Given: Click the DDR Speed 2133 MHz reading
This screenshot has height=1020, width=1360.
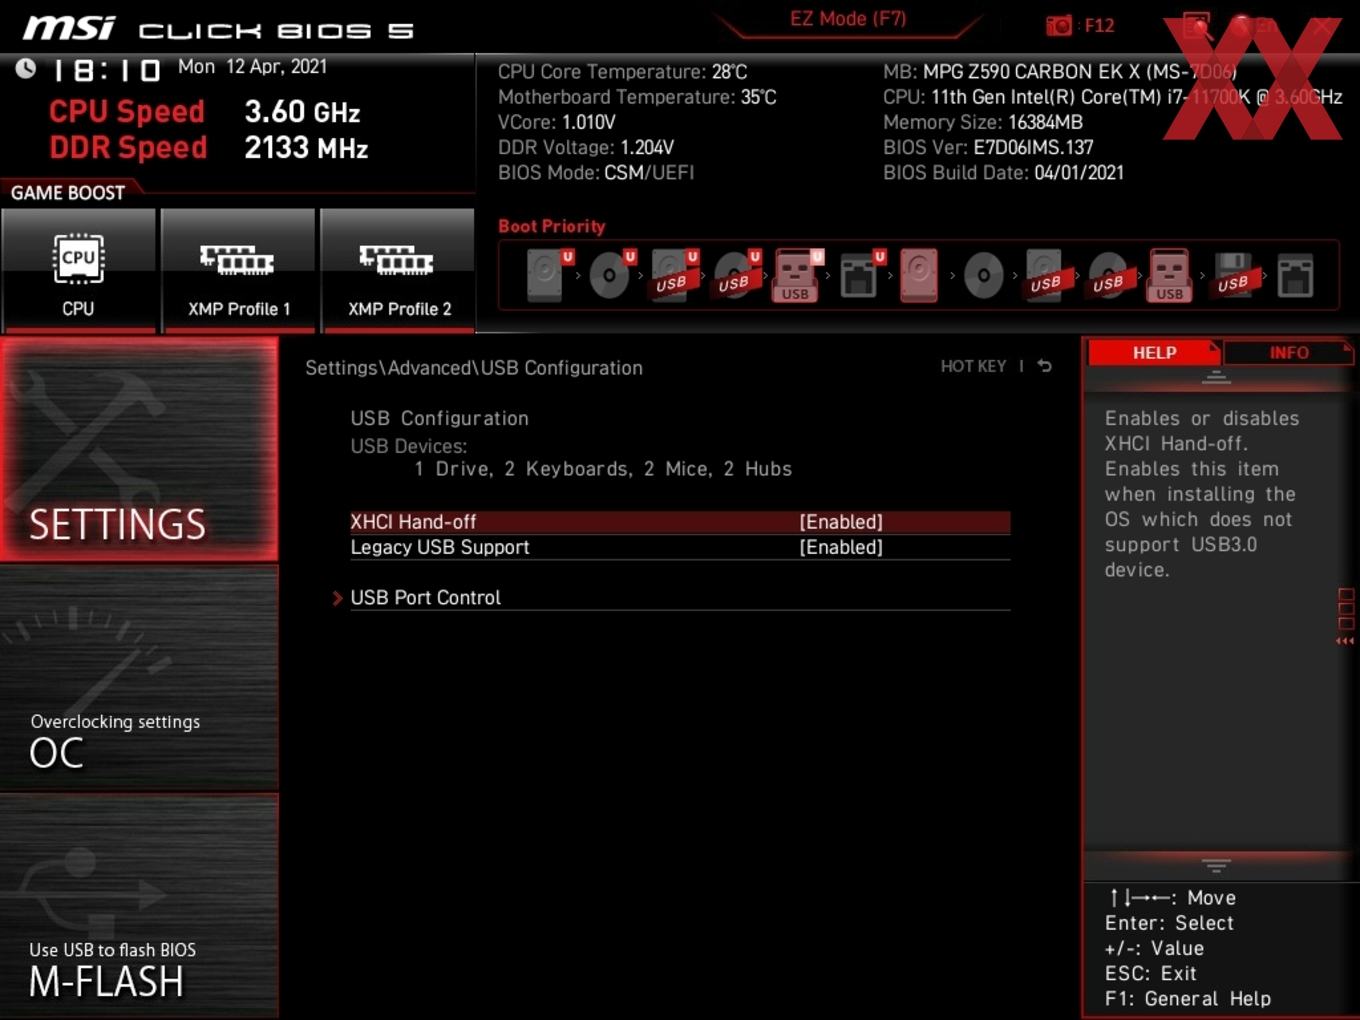Looking at the screenshot, I should click(209, 148).
